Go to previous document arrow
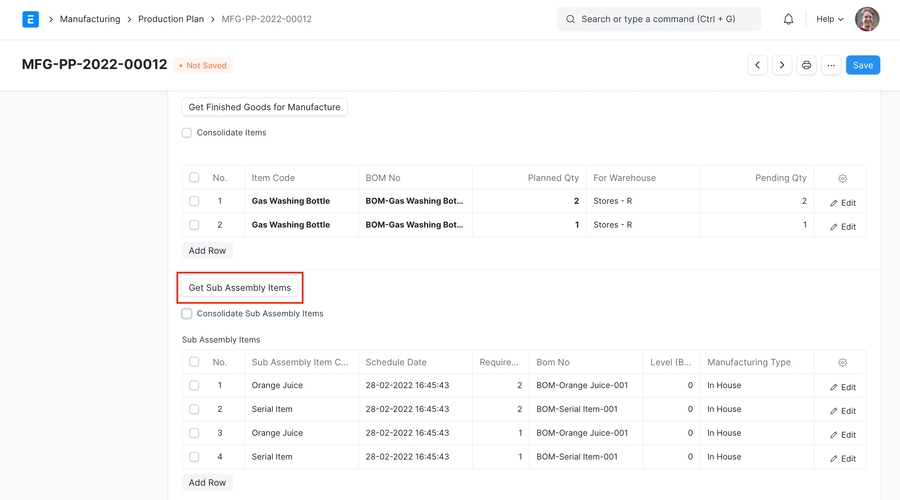 click(757, 65)
